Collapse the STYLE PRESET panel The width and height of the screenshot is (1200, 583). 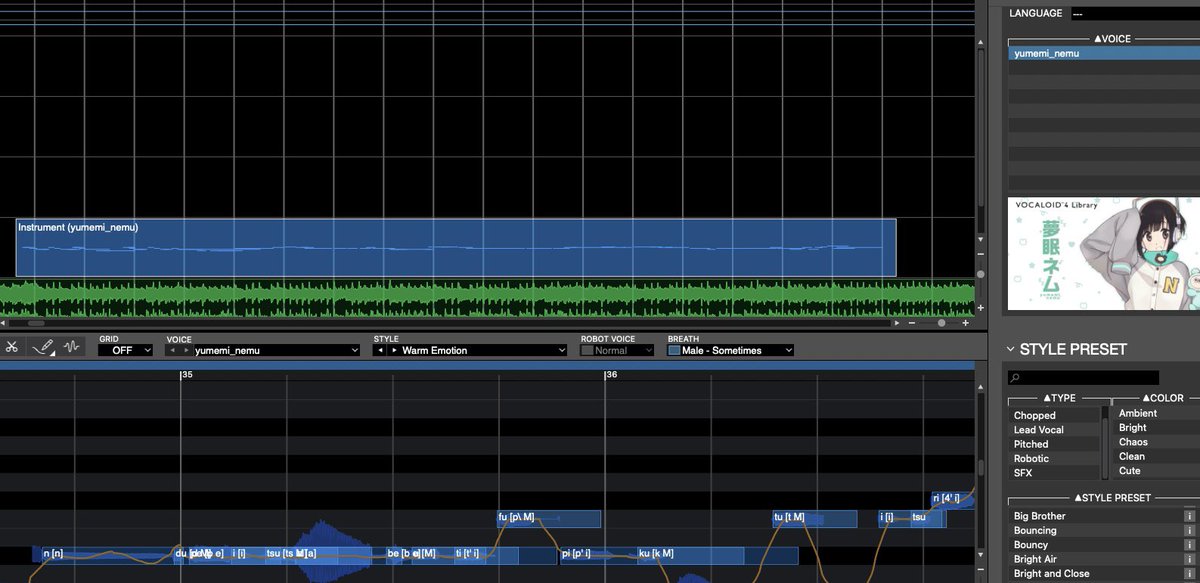click(1011, 349)
